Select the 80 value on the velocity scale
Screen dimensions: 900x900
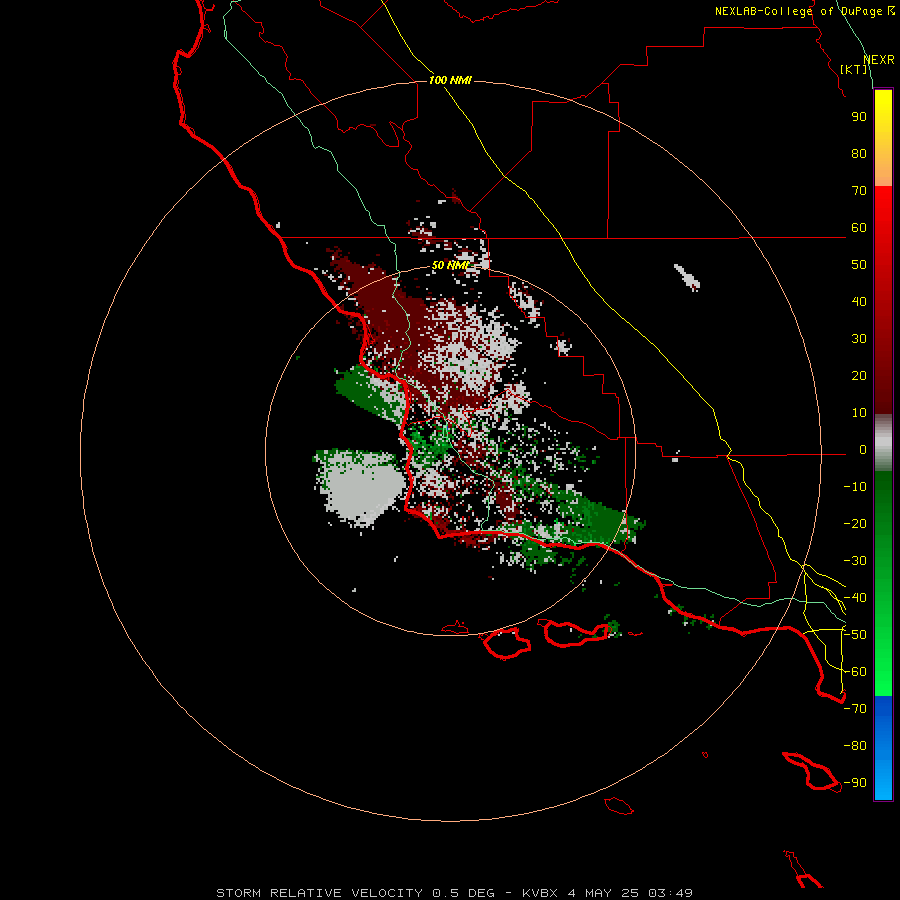[859, 154]
